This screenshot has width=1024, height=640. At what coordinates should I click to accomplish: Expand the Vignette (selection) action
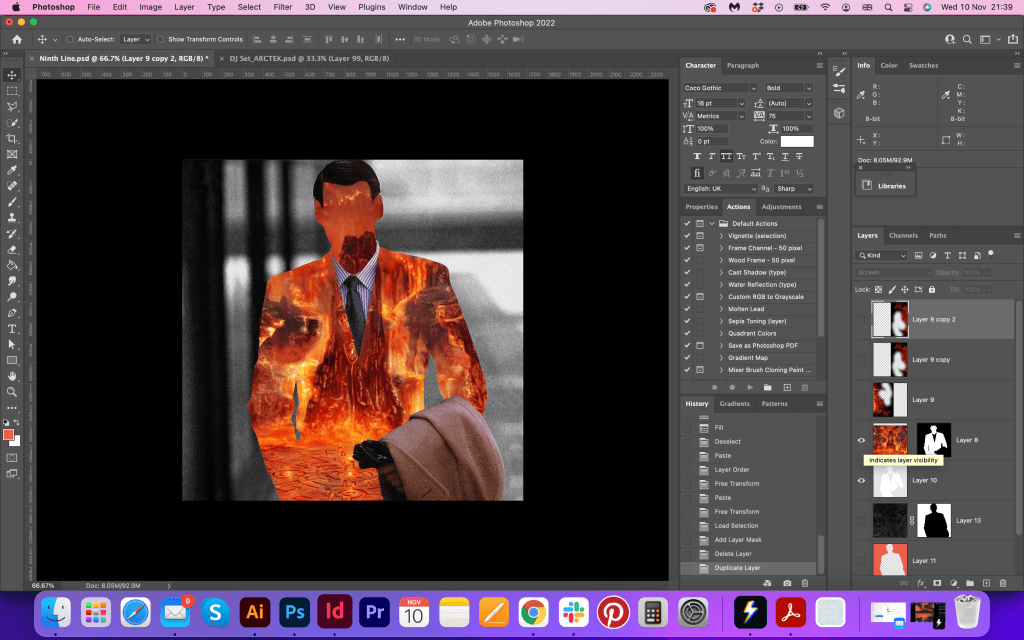721,236
